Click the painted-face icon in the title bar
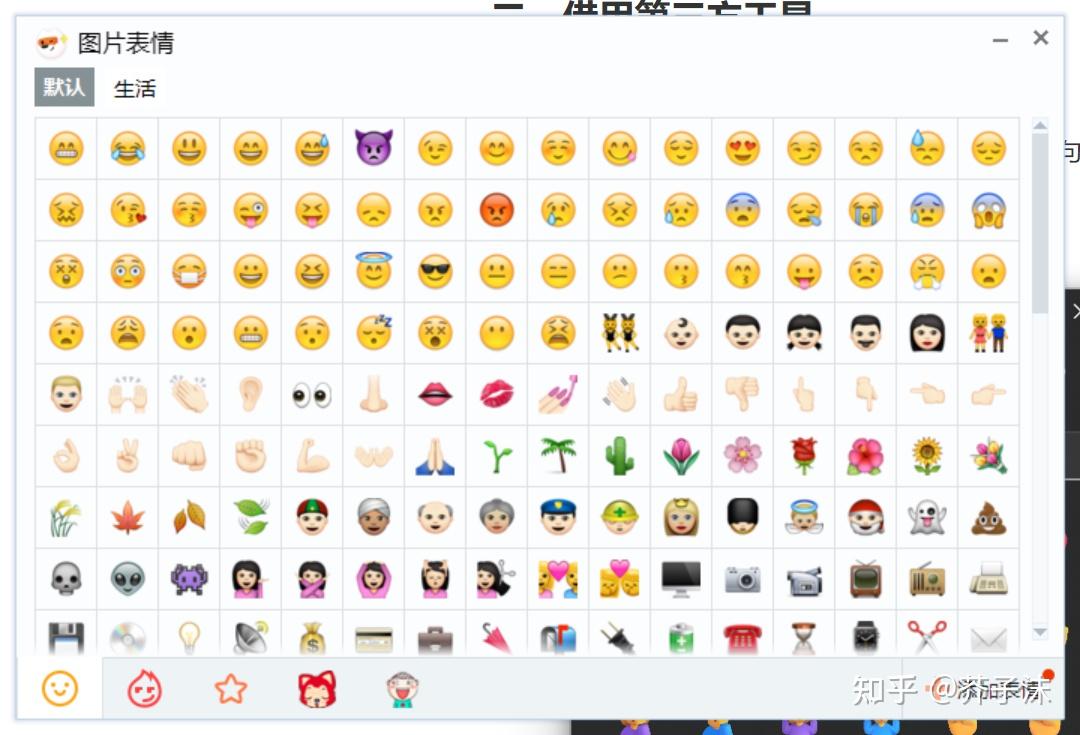Viewport: 1080px width, 735px height. pos(49,43)
